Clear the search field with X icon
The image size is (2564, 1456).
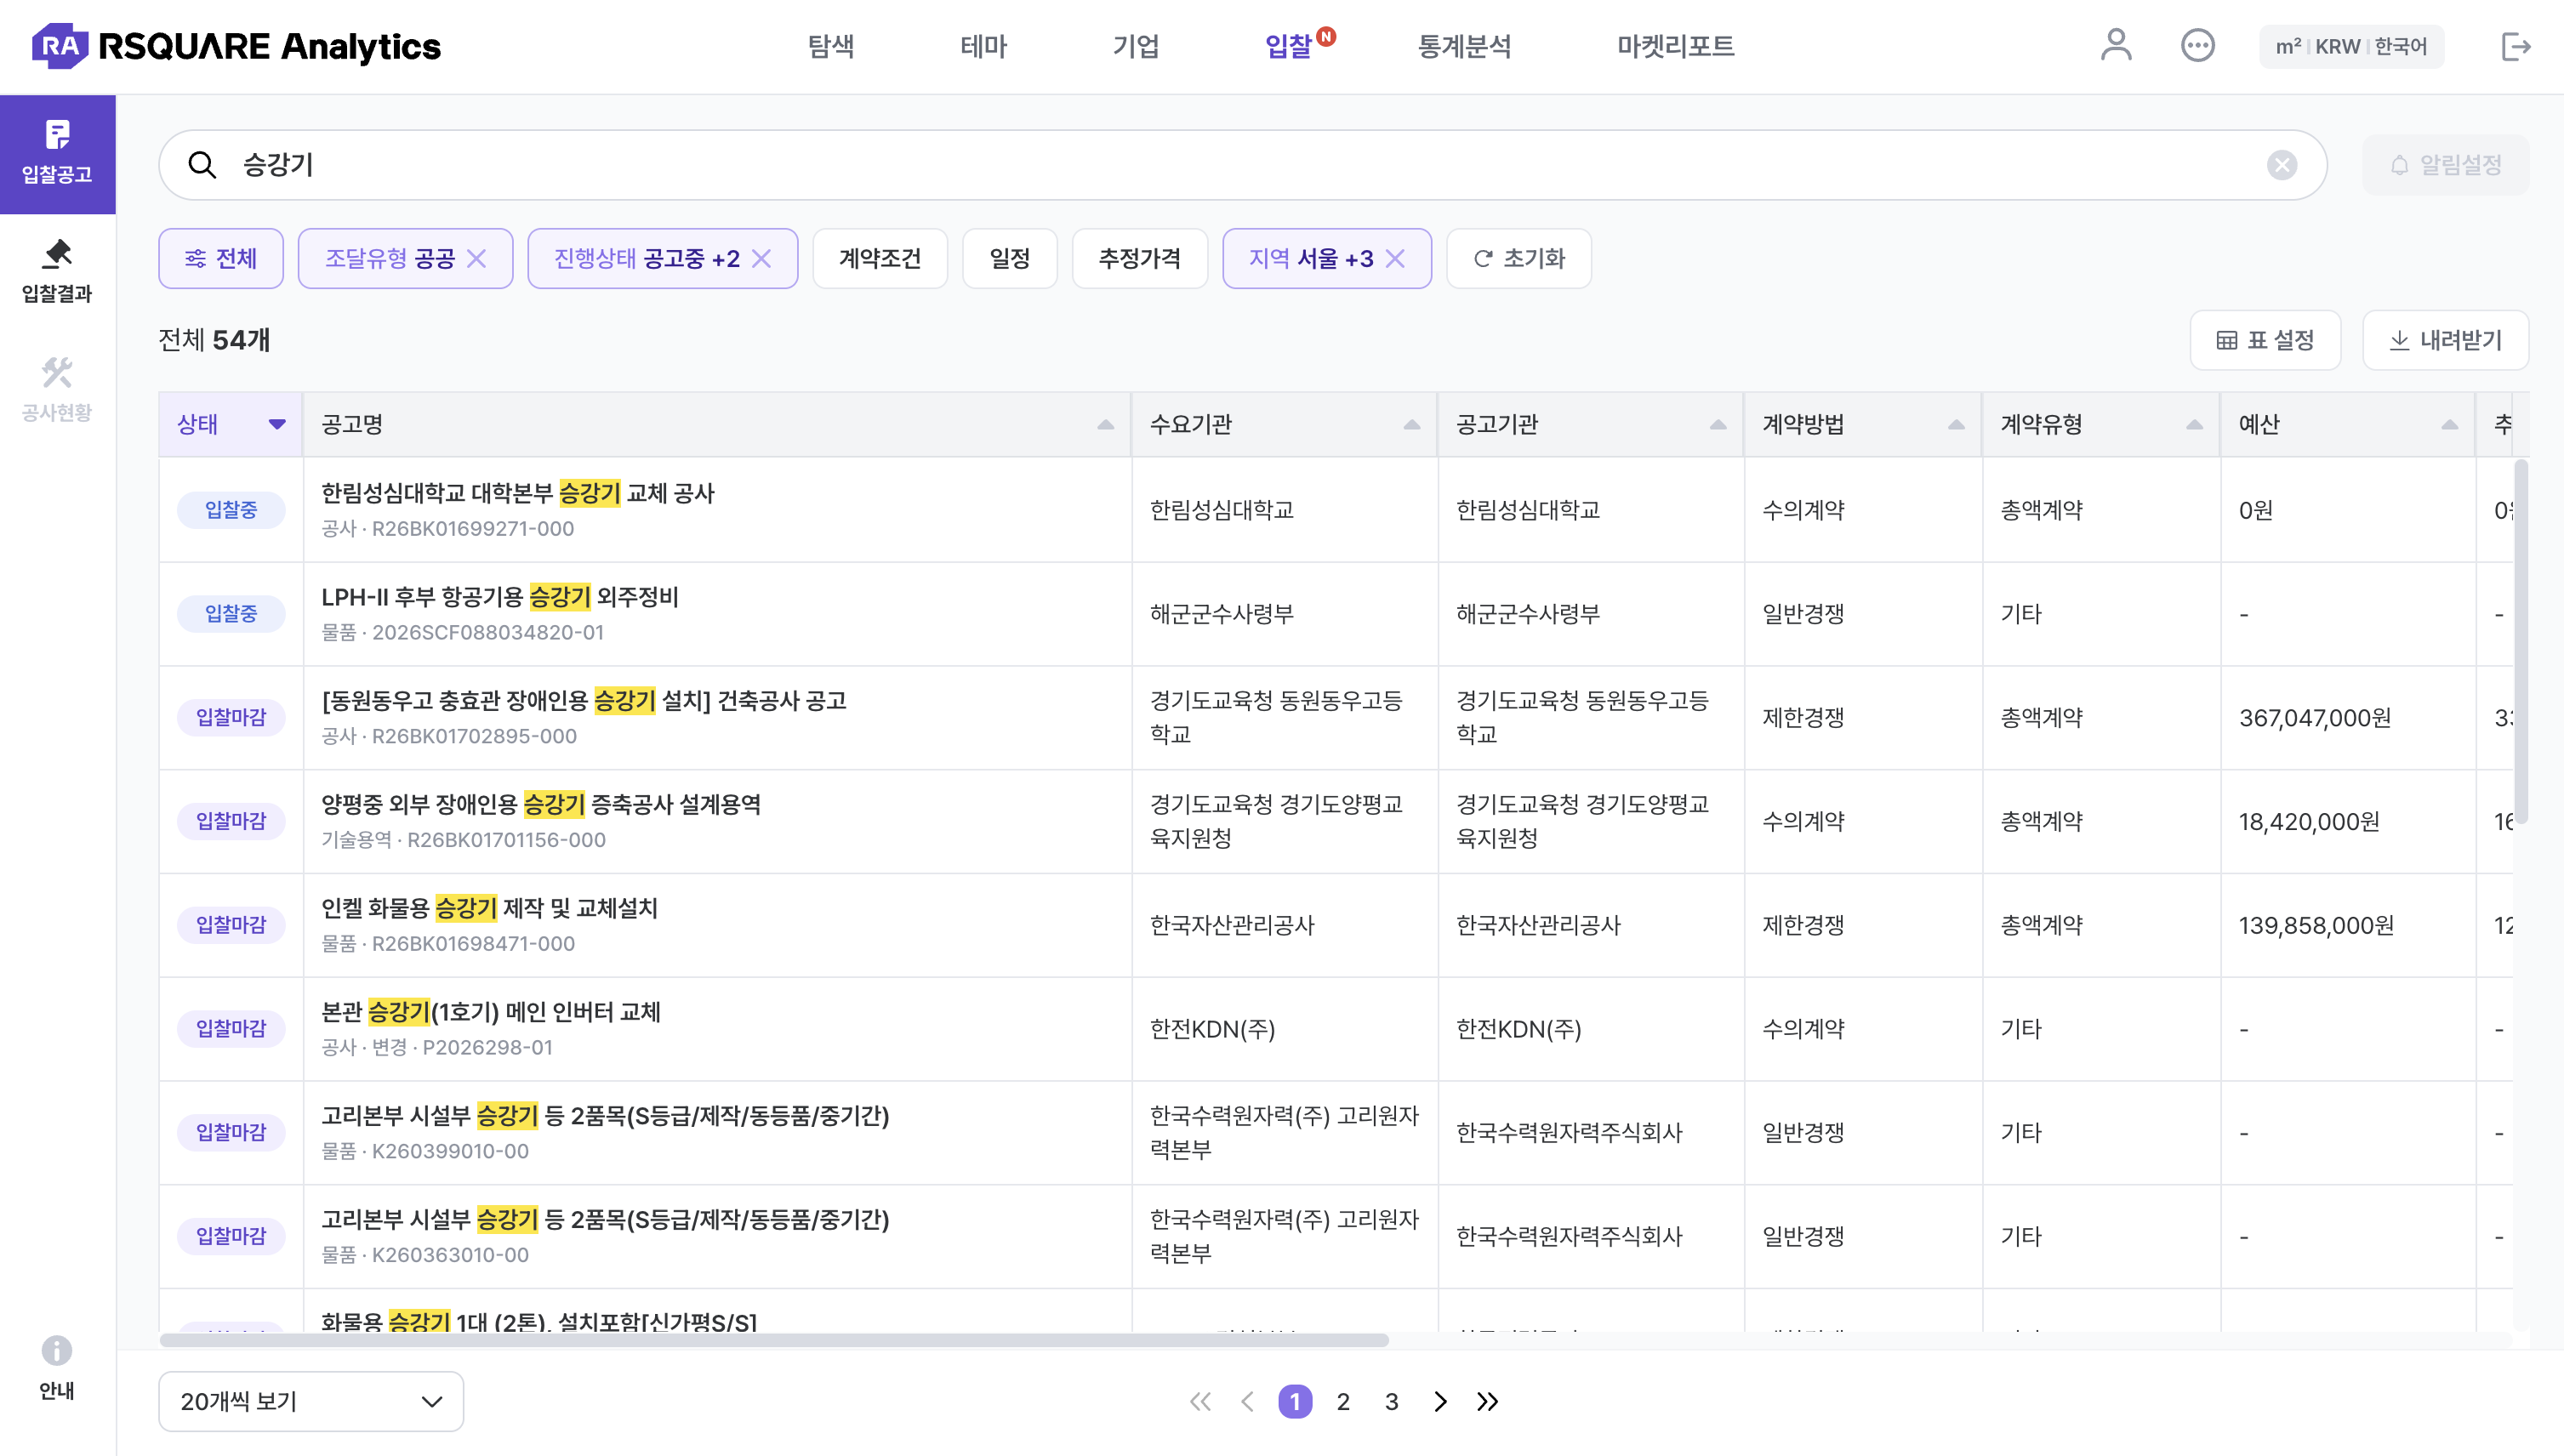(x=2281, y=165)
